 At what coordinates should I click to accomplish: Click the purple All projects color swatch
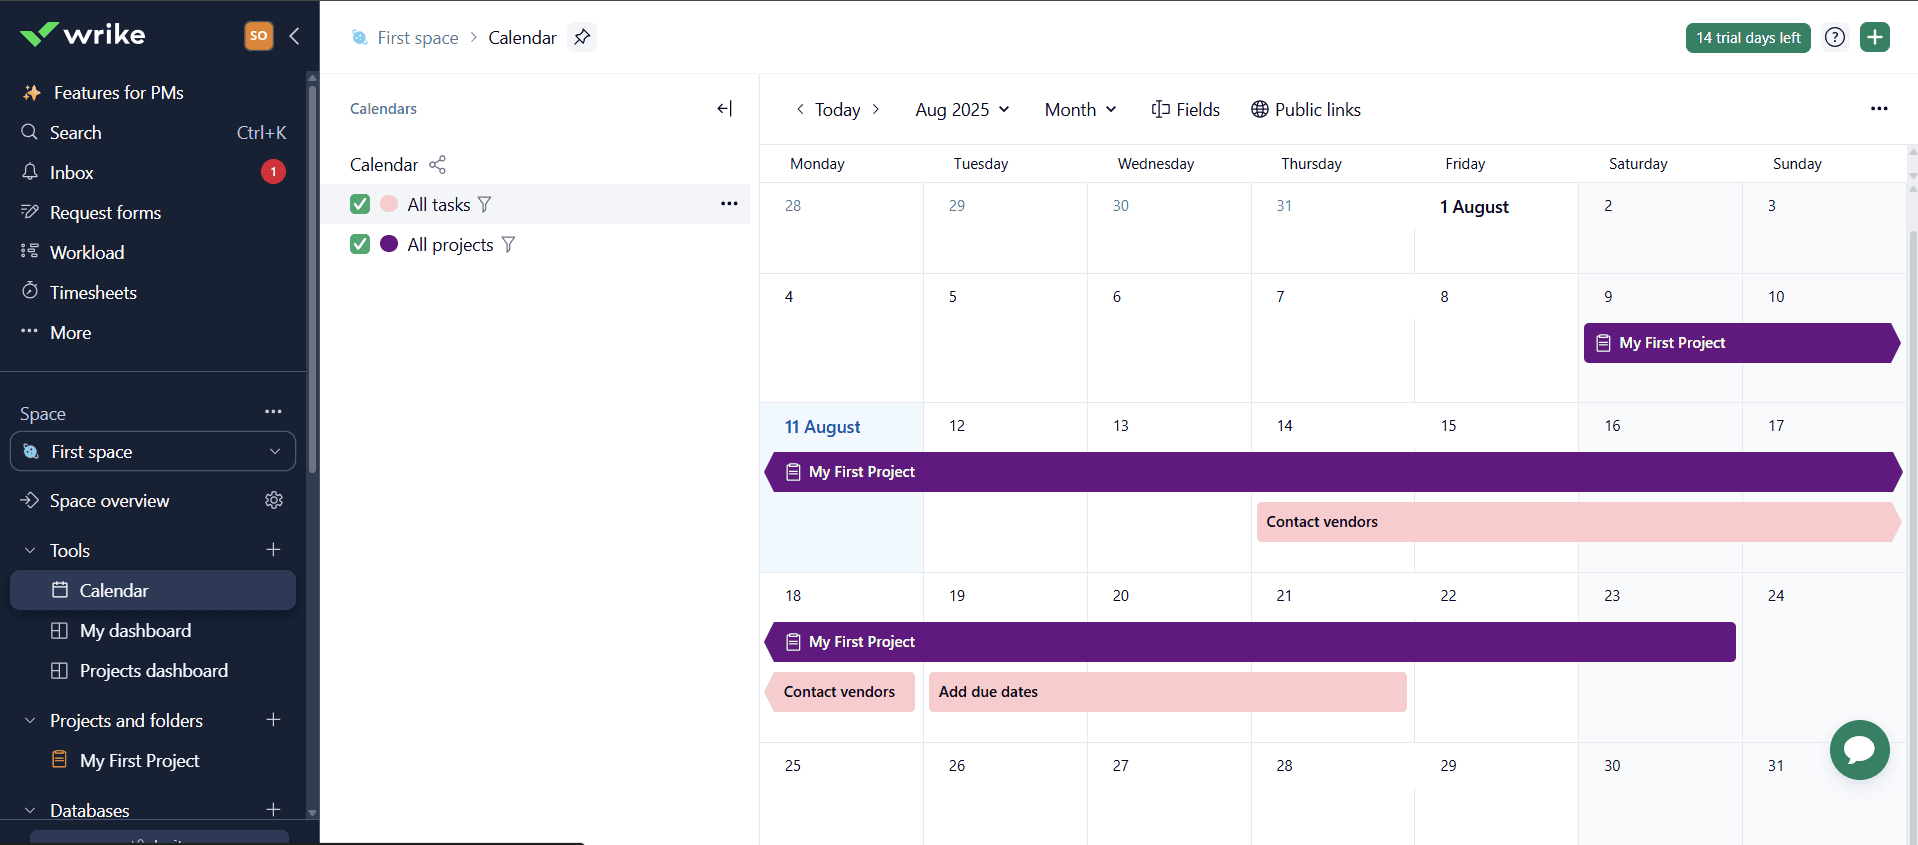389,244
